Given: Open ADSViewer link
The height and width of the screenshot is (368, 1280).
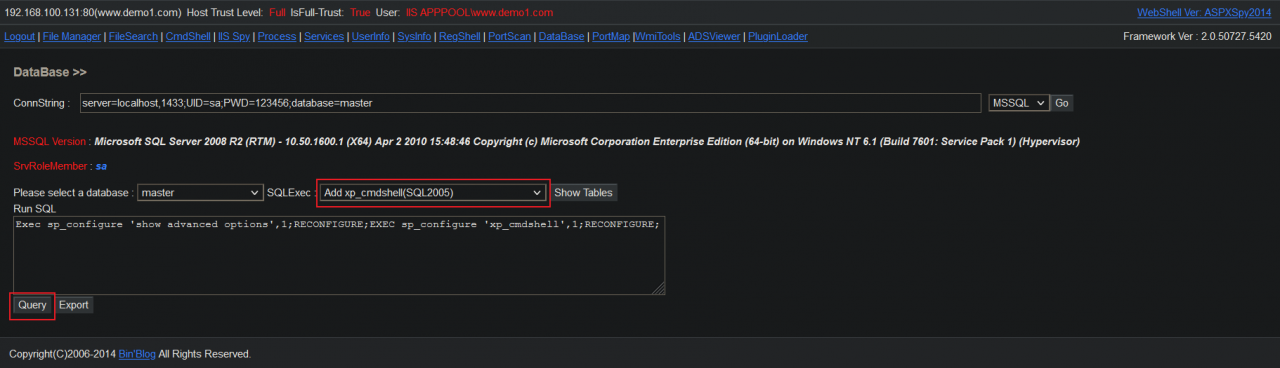Looking at the screenshot, I should (x=713, y=36).
